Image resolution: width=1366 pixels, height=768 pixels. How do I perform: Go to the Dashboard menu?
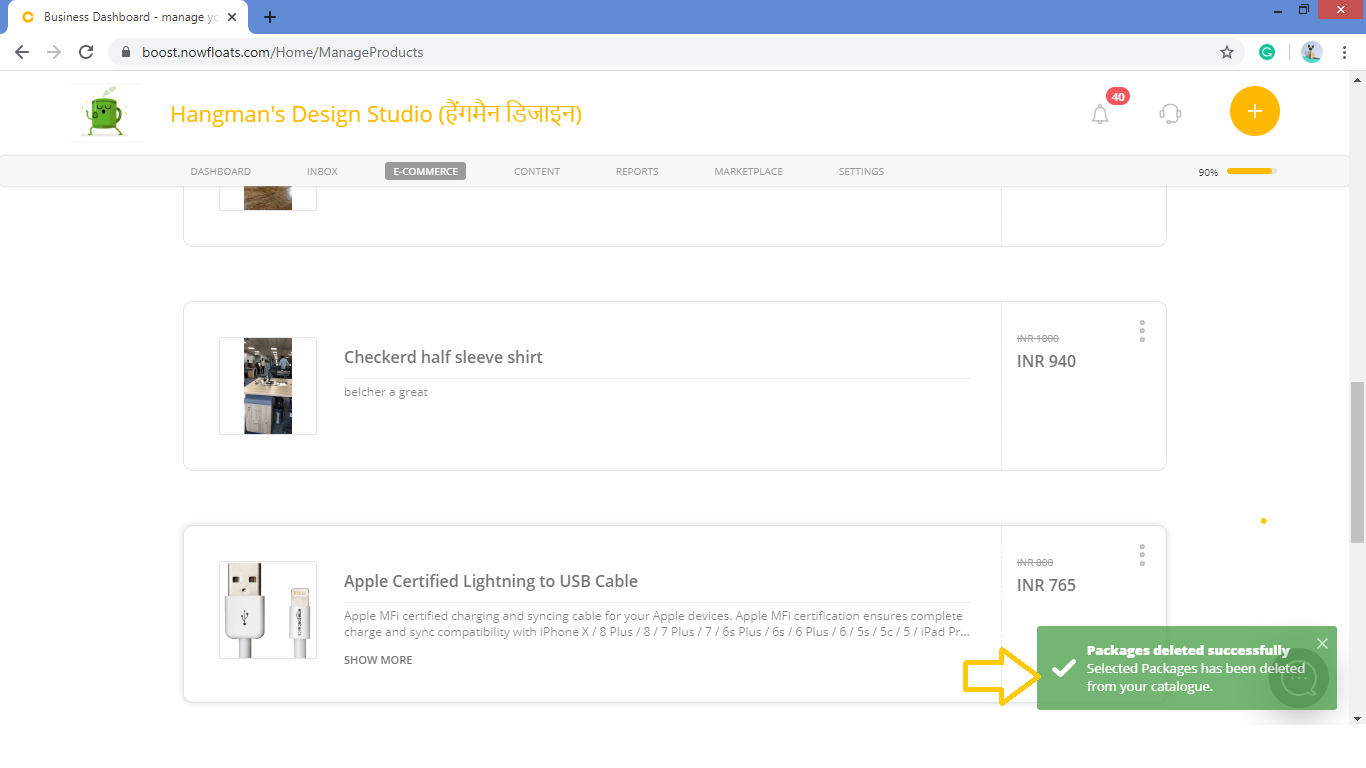click(221, 172)
